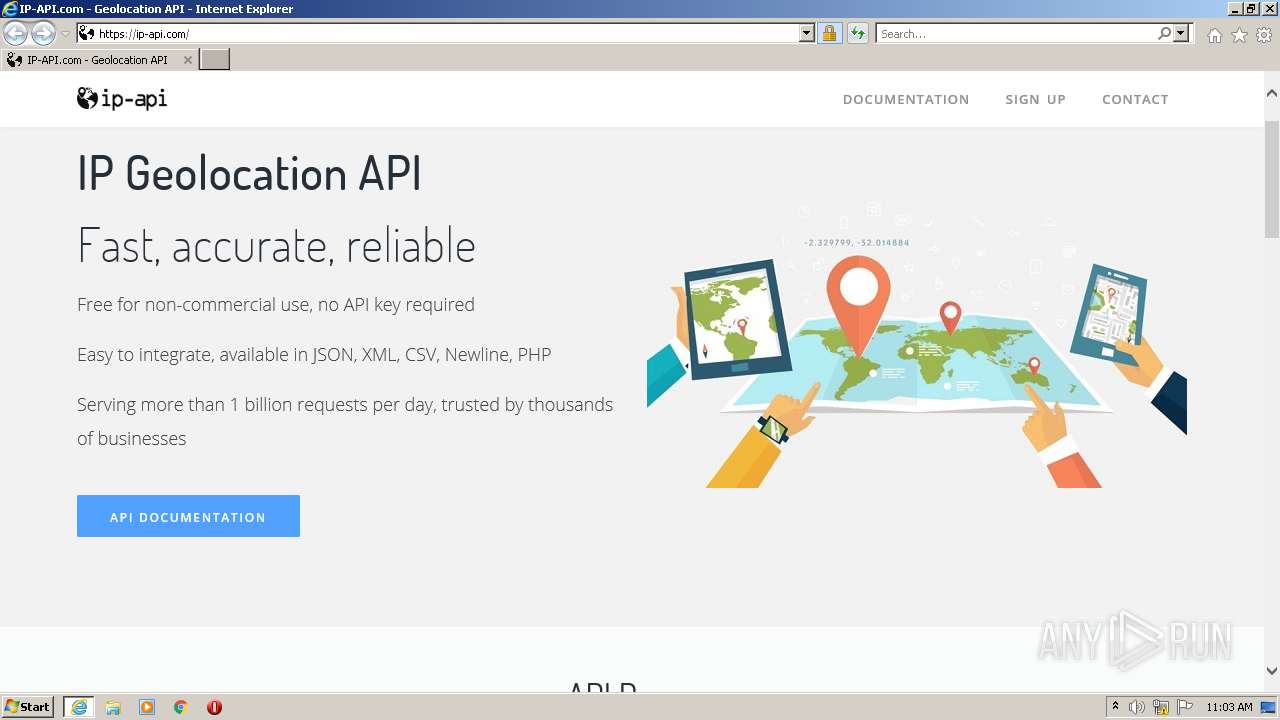This screenshot has height=720, width=1280.
Task: Click the text 'Fast, accurate, reliable'
Action: pyautogui.click(x=276, y=246)
